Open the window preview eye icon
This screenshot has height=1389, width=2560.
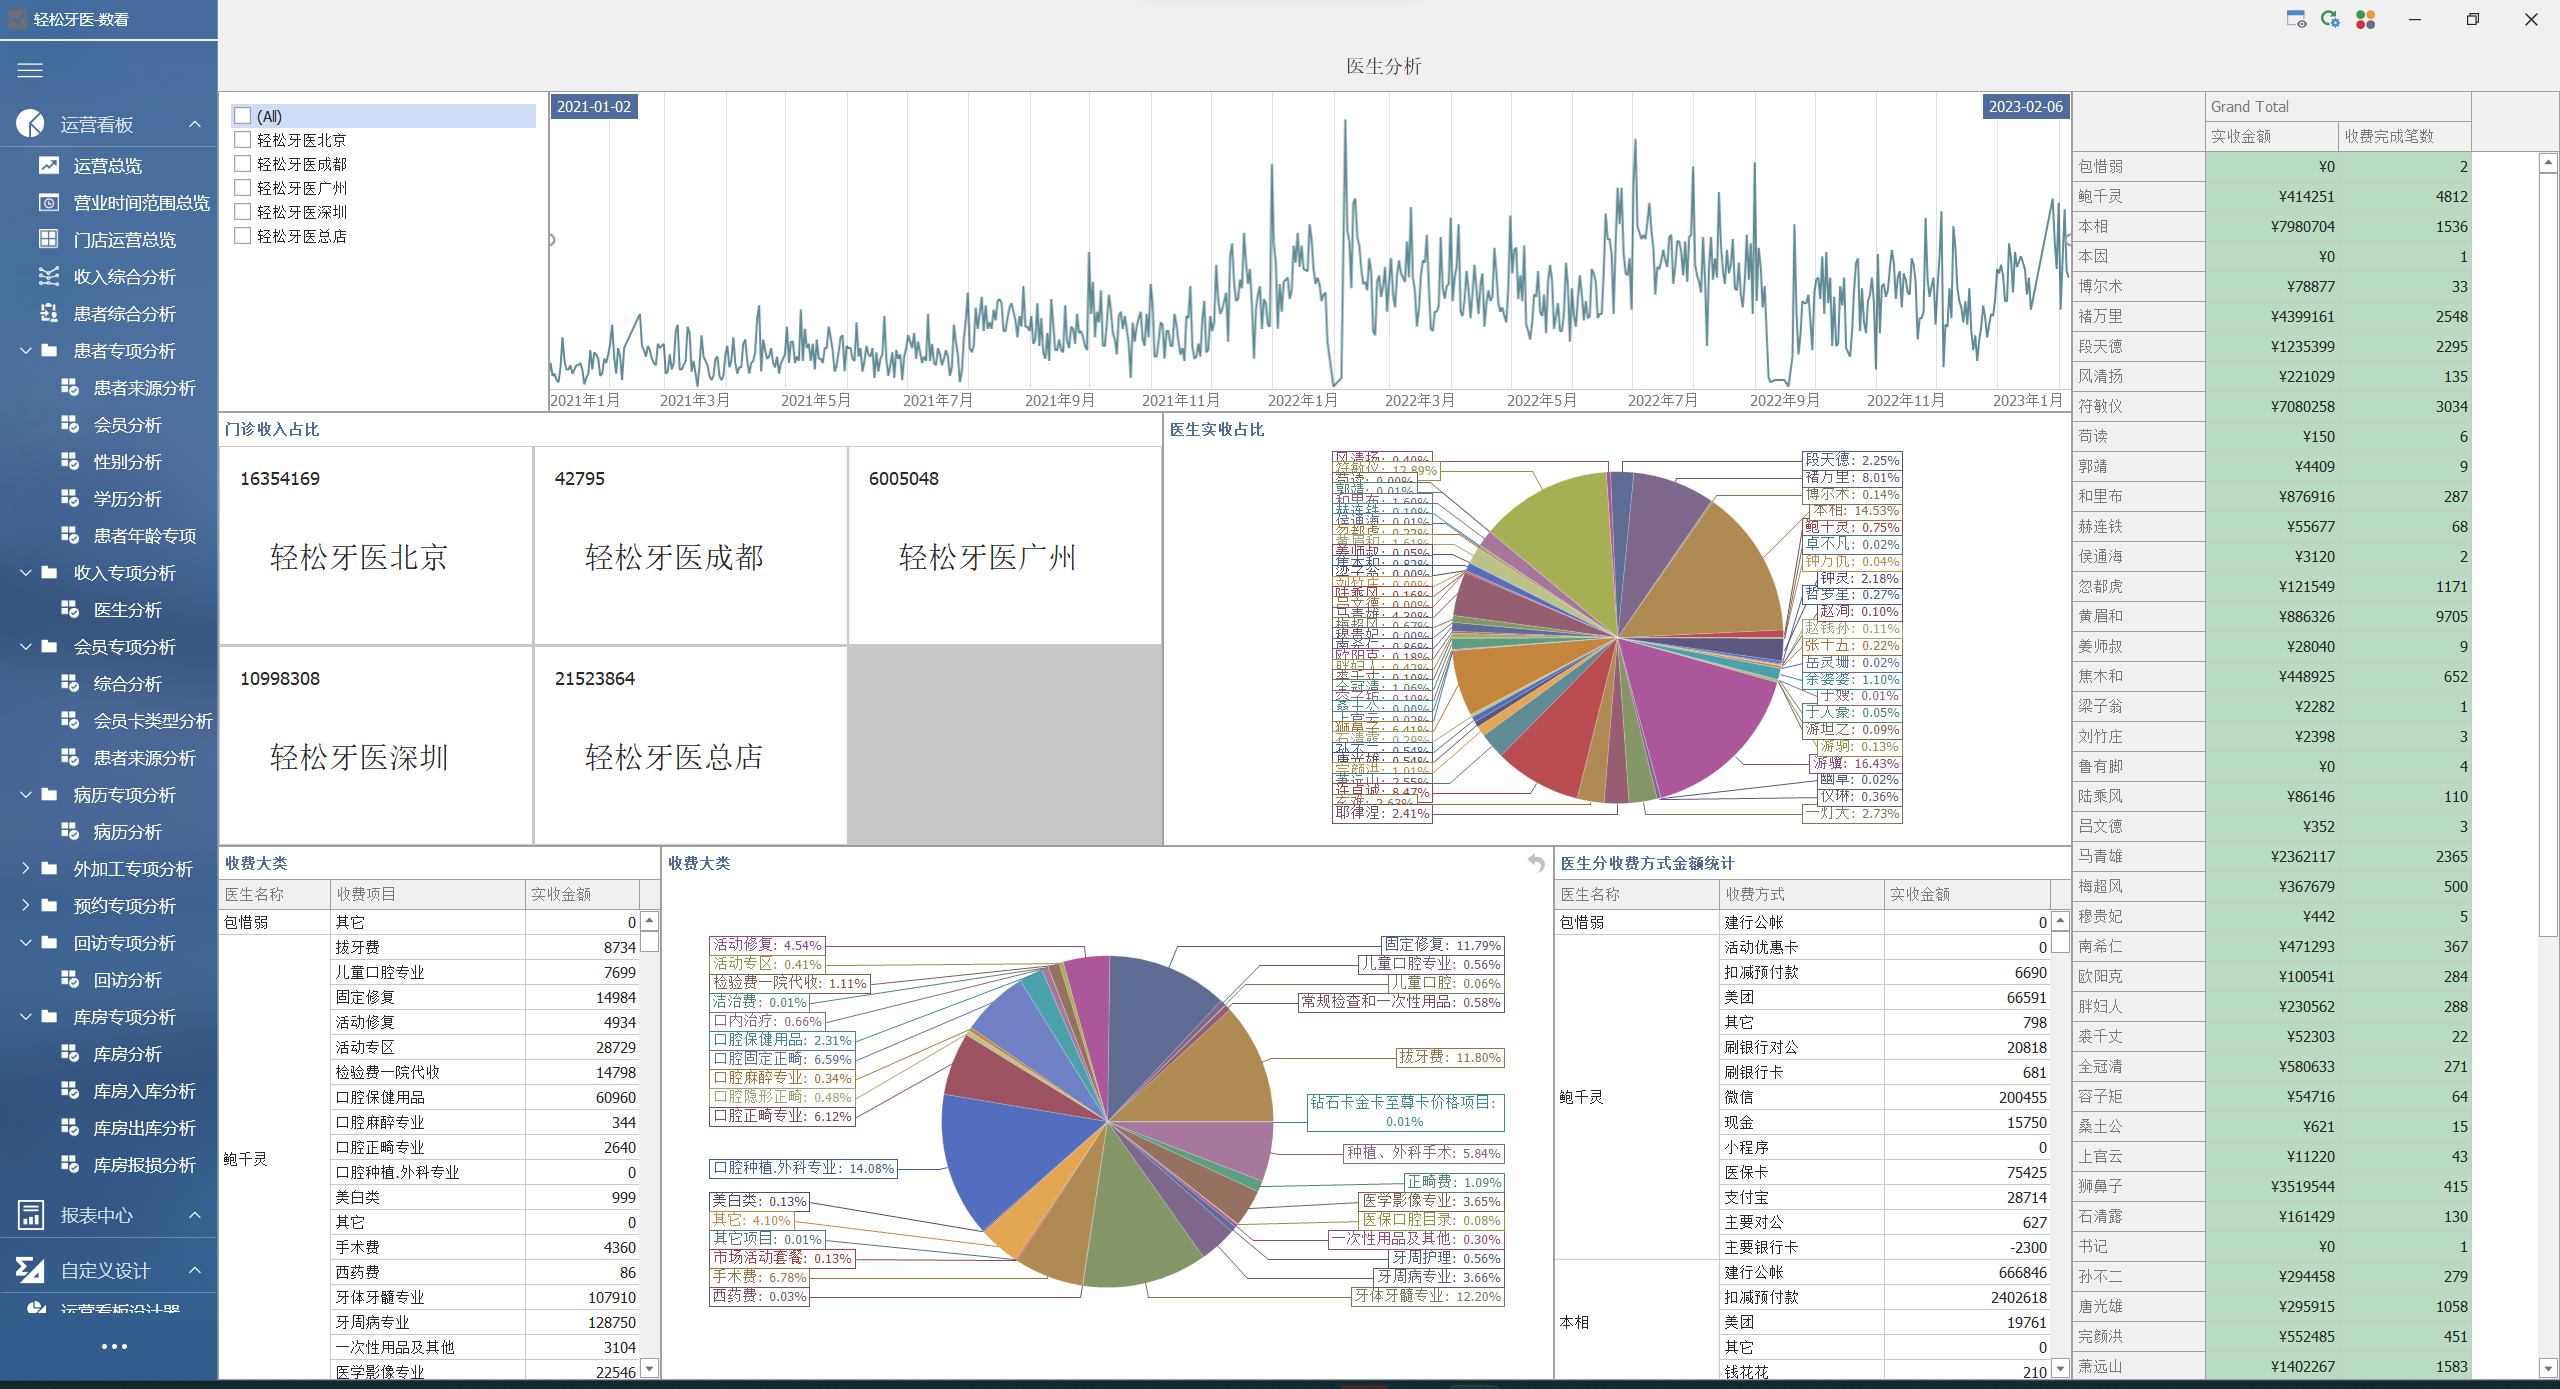(x=2296, y=19)
